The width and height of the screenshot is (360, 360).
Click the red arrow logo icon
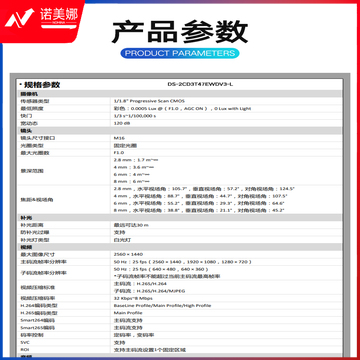pyautogui.click(x=19, y=18)
